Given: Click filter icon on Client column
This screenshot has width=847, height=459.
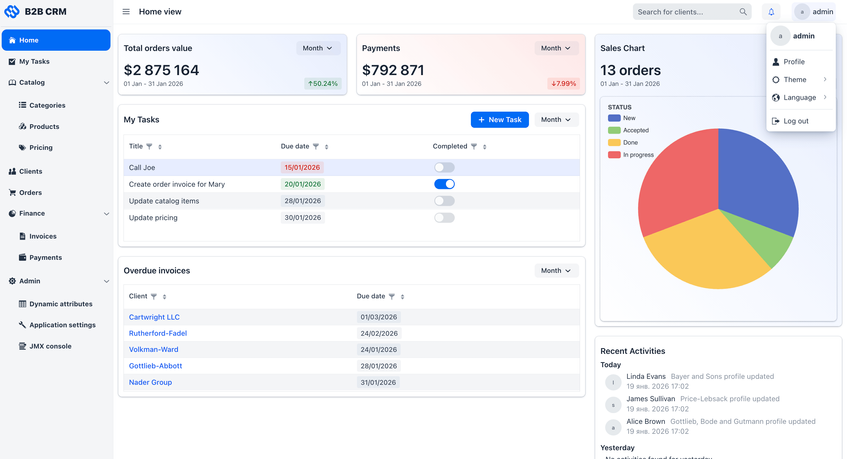Looking at the screenshot, I should coord(154,297).
